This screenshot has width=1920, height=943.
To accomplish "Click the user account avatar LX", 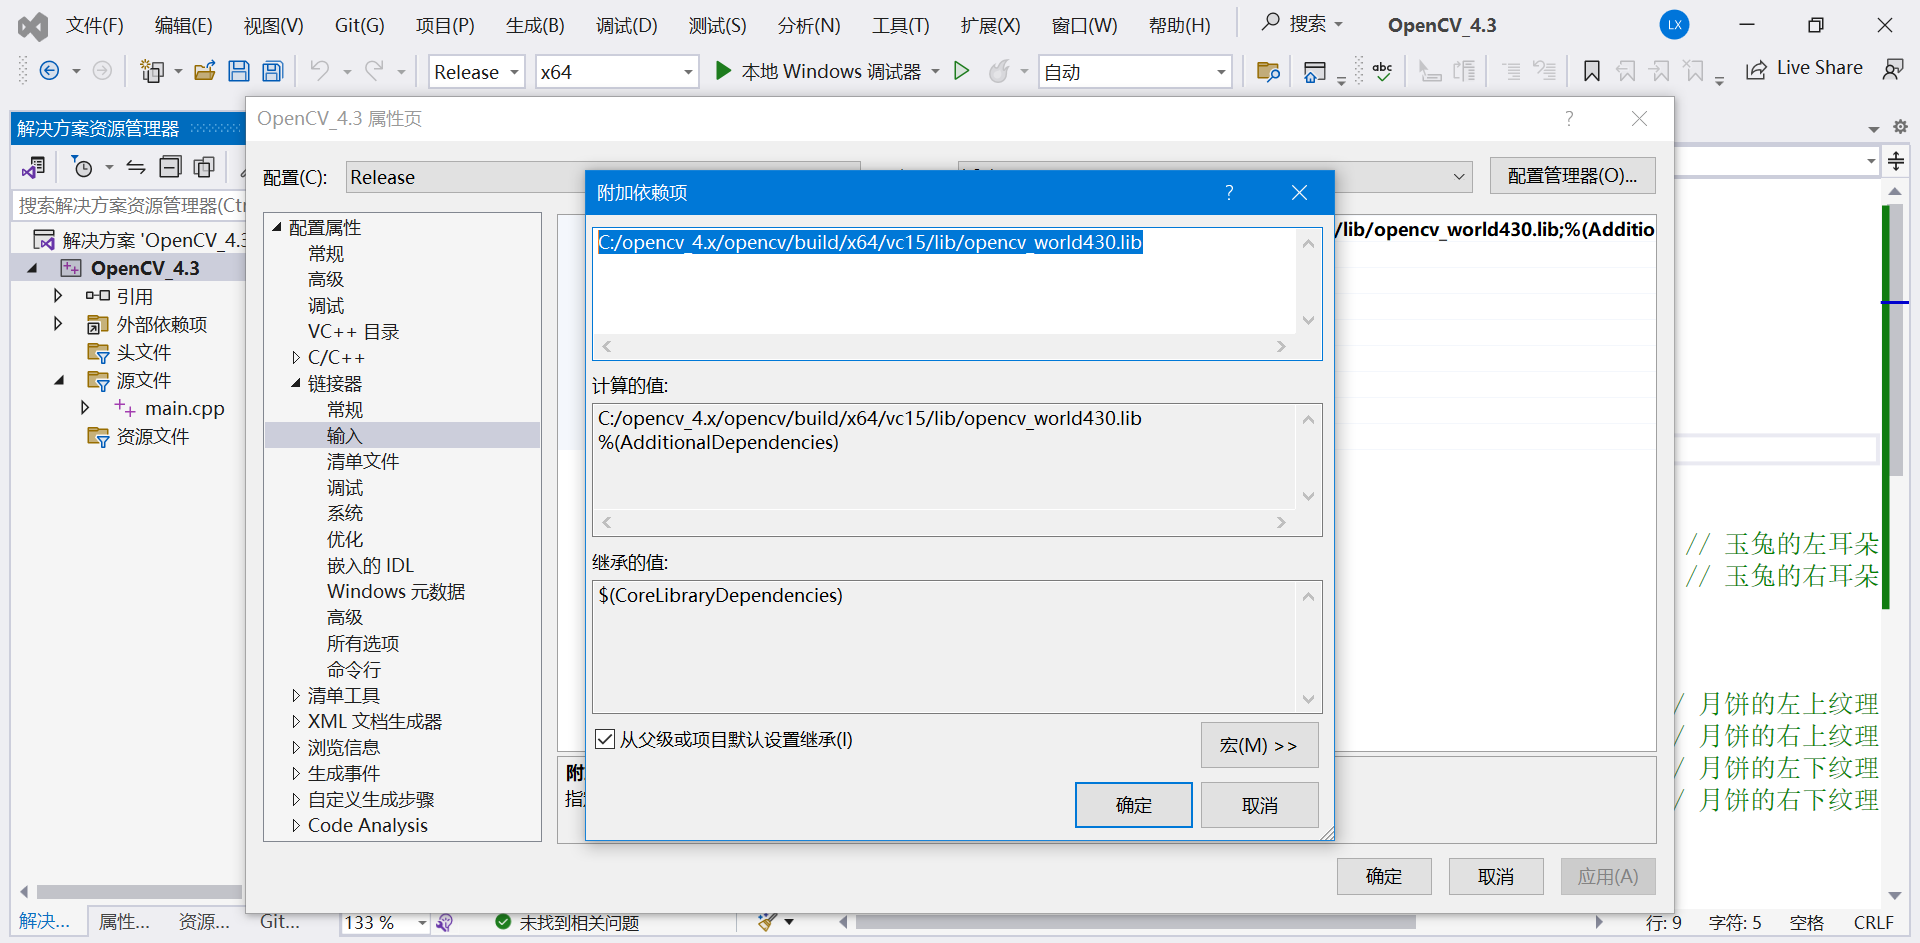I will click(1674, 25).
